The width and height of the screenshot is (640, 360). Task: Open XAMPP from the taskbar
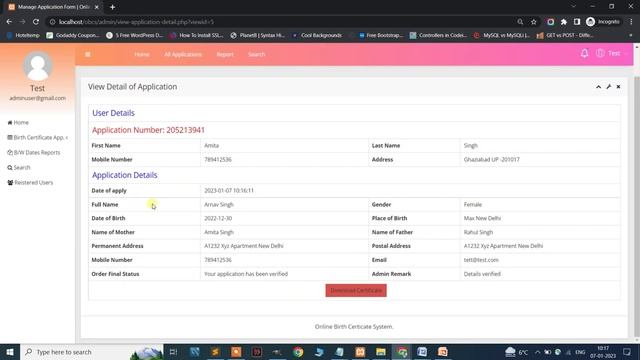coord(360,352)
